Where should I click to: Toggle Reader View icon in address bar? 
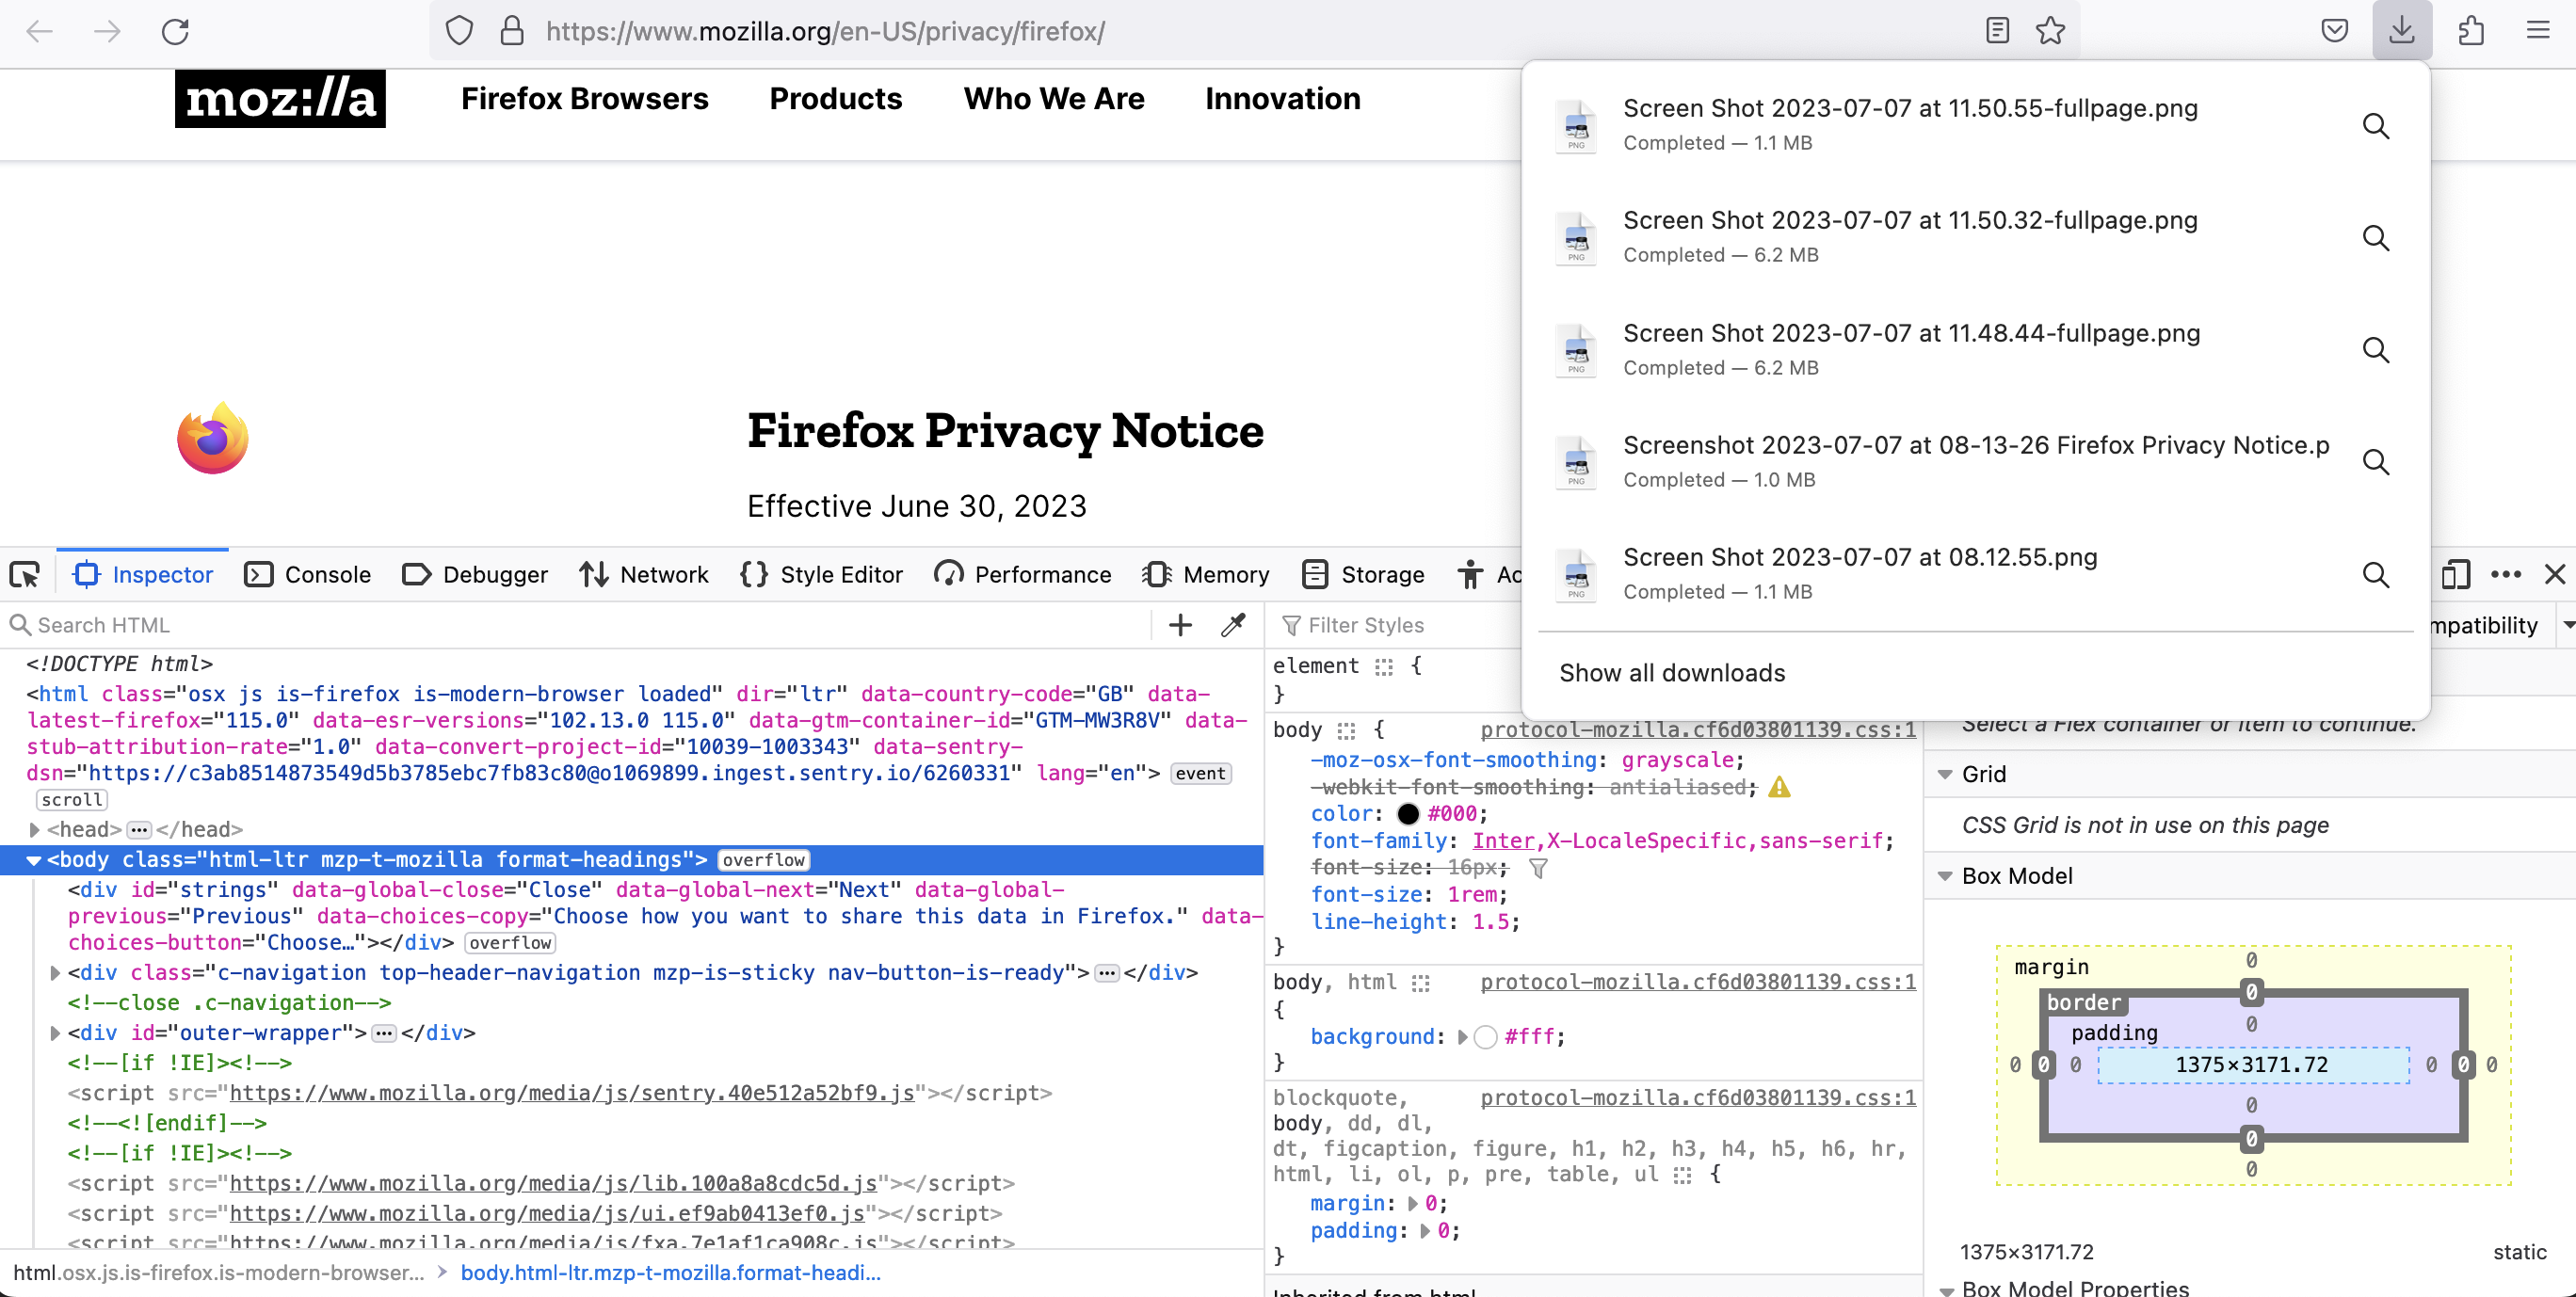1997,31
